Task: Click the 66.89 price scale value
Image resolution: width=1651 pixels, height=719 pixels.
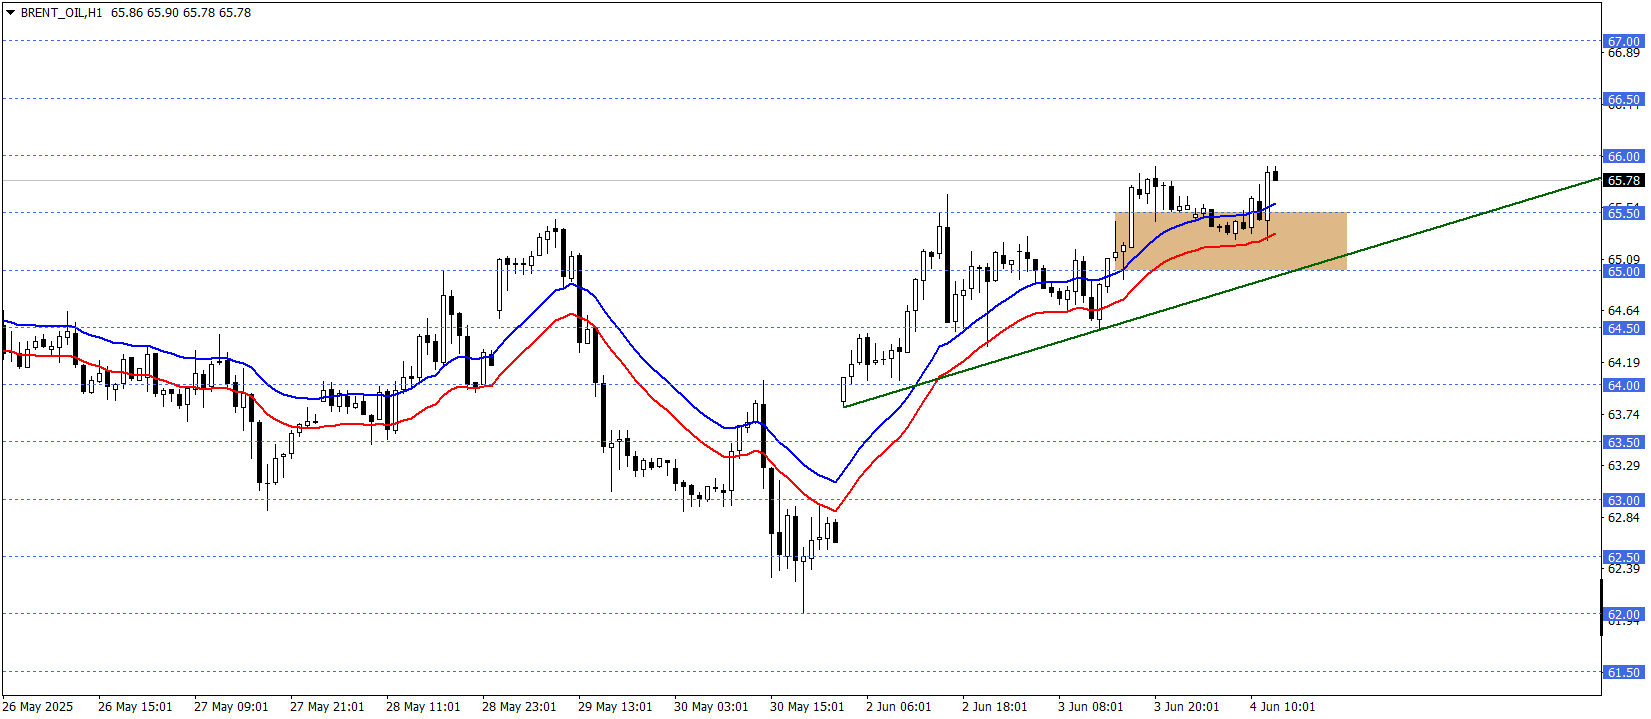Action: point(1623,53)
